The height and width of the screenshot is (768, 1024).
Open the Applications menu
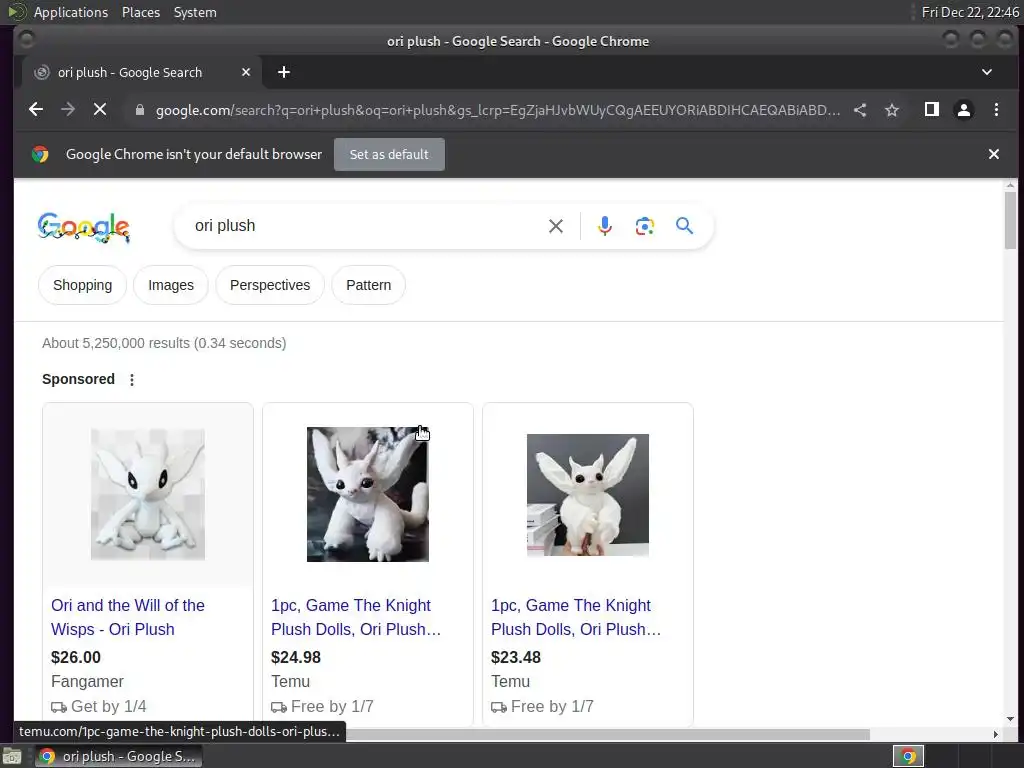coord(71,12)
